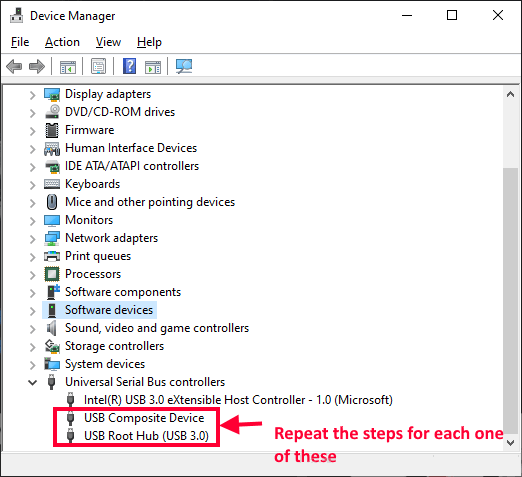522x477 pixels.
Task: Click the Forward arrow toolbar icon
Action: click(37, 66)
